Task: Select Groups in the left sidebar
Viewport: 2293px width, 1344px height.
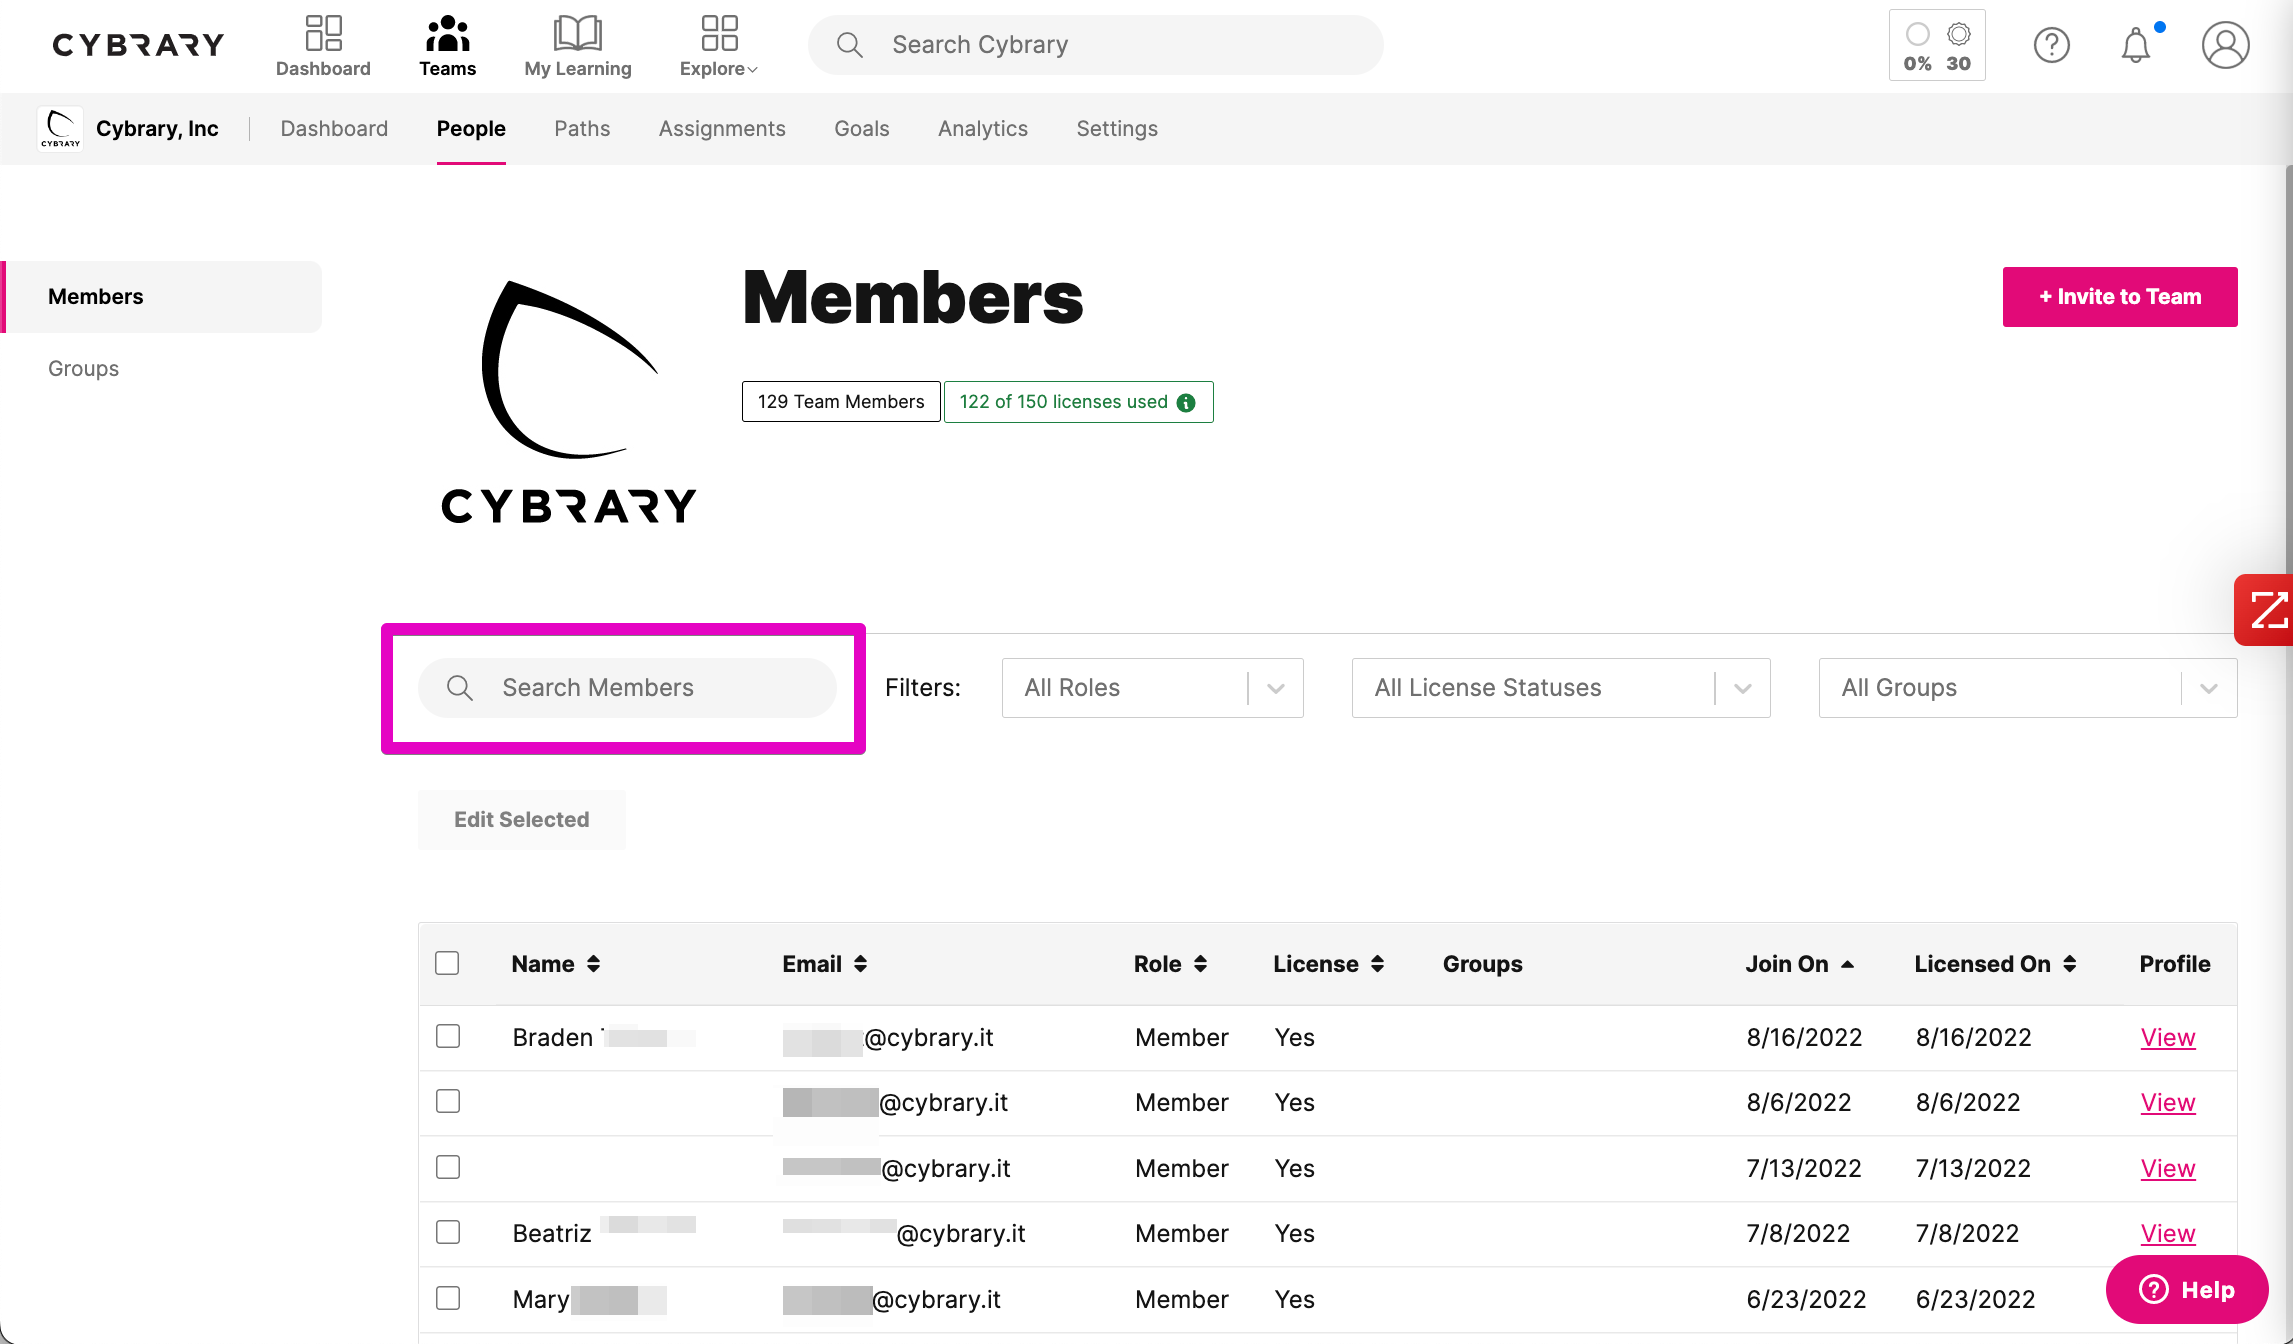Action: point(83,369)
